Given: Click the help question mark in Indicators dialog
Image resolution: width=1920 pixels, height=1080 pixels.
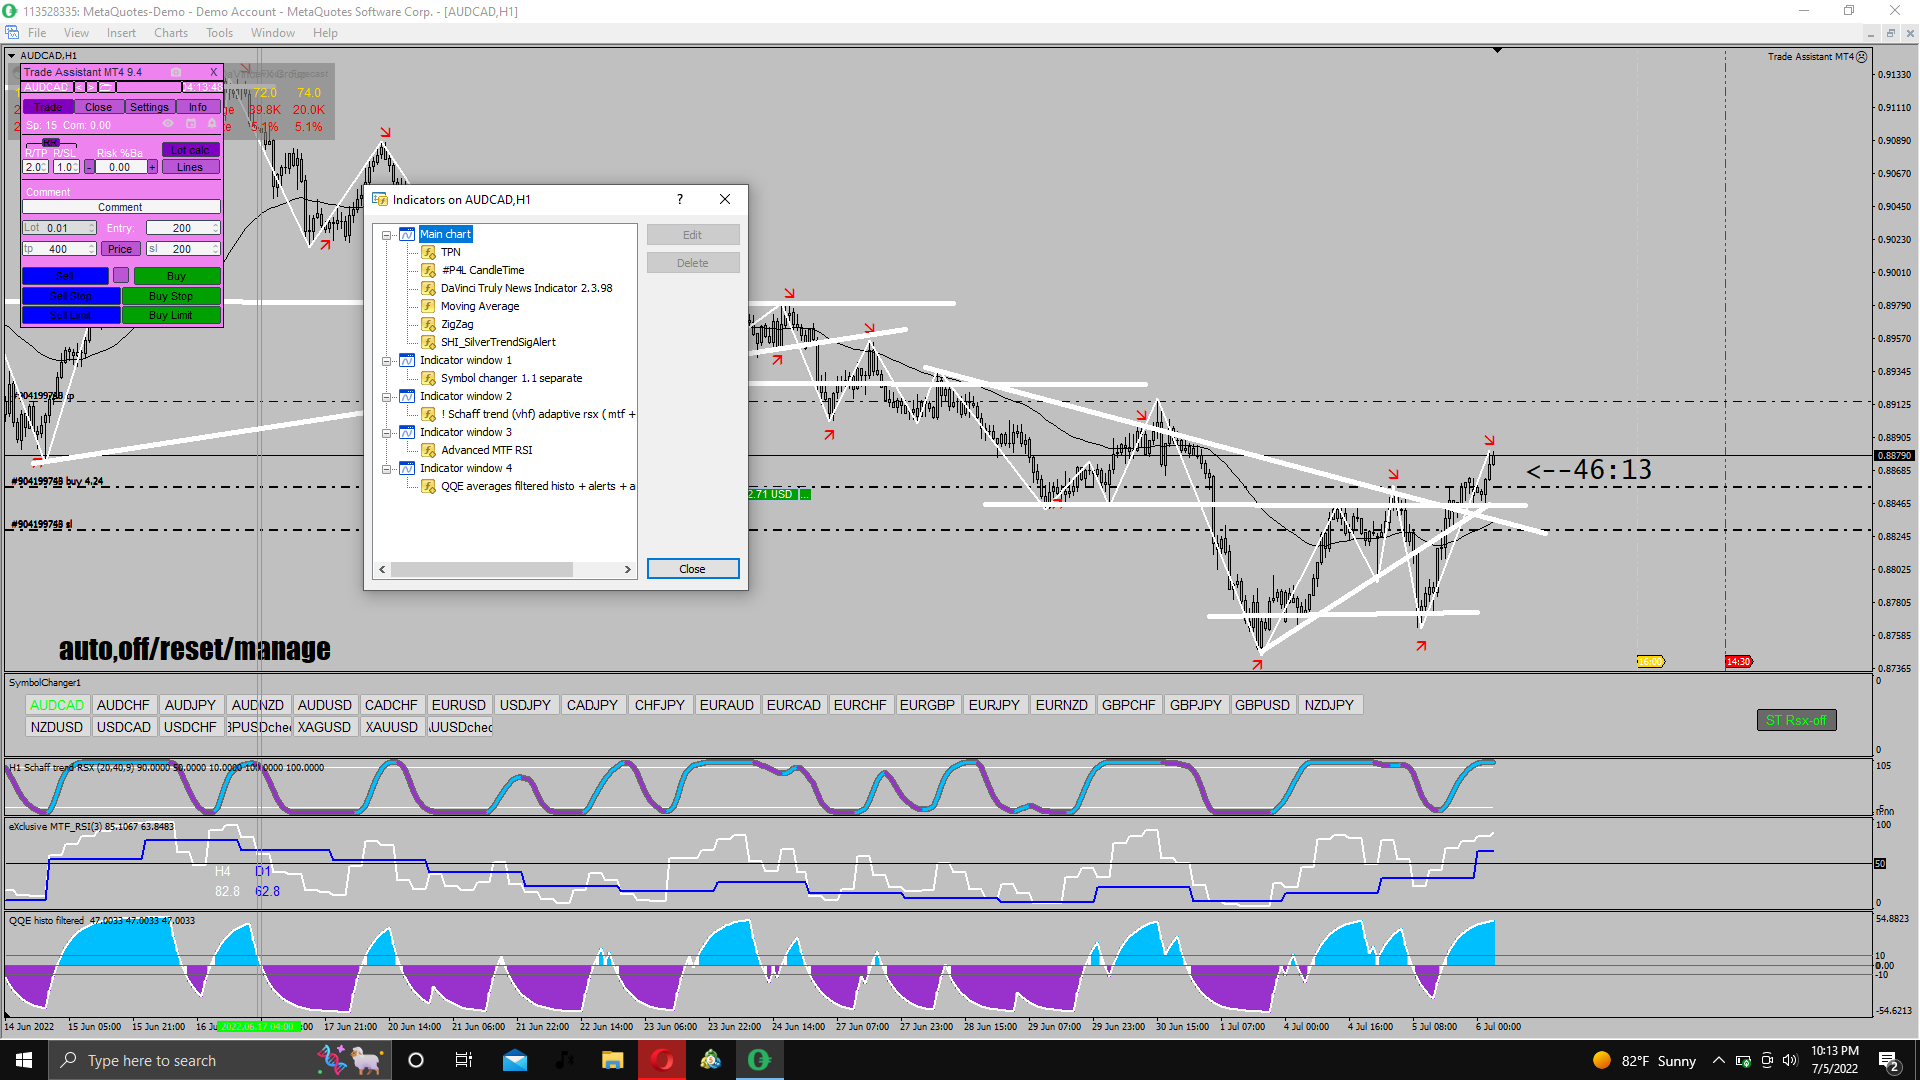Looking at the screenshot, I should click(680, 199).
